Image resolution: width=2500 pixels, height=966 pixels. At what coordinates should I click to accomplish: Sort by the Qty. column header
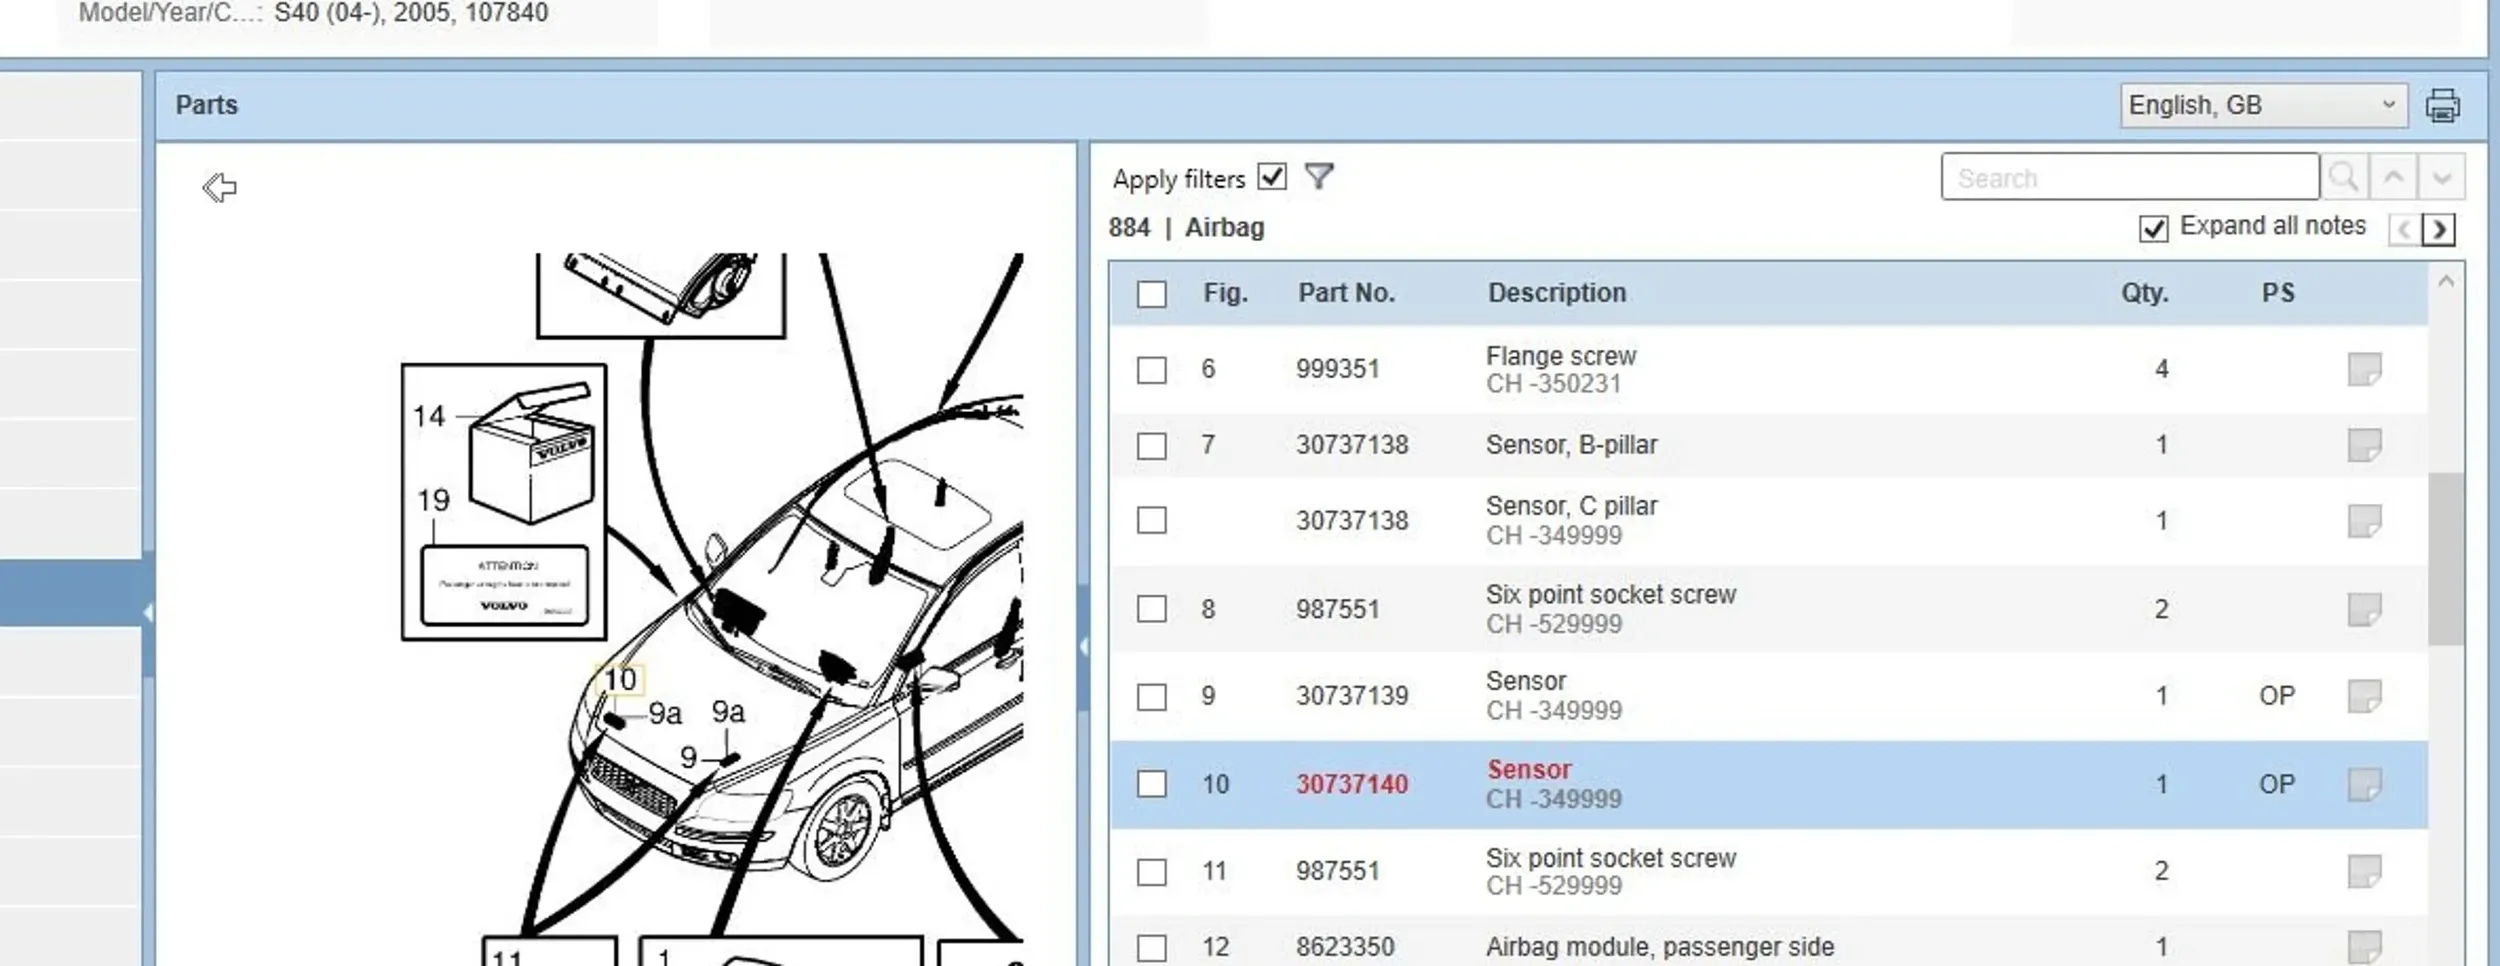(x=2145, y=293)
